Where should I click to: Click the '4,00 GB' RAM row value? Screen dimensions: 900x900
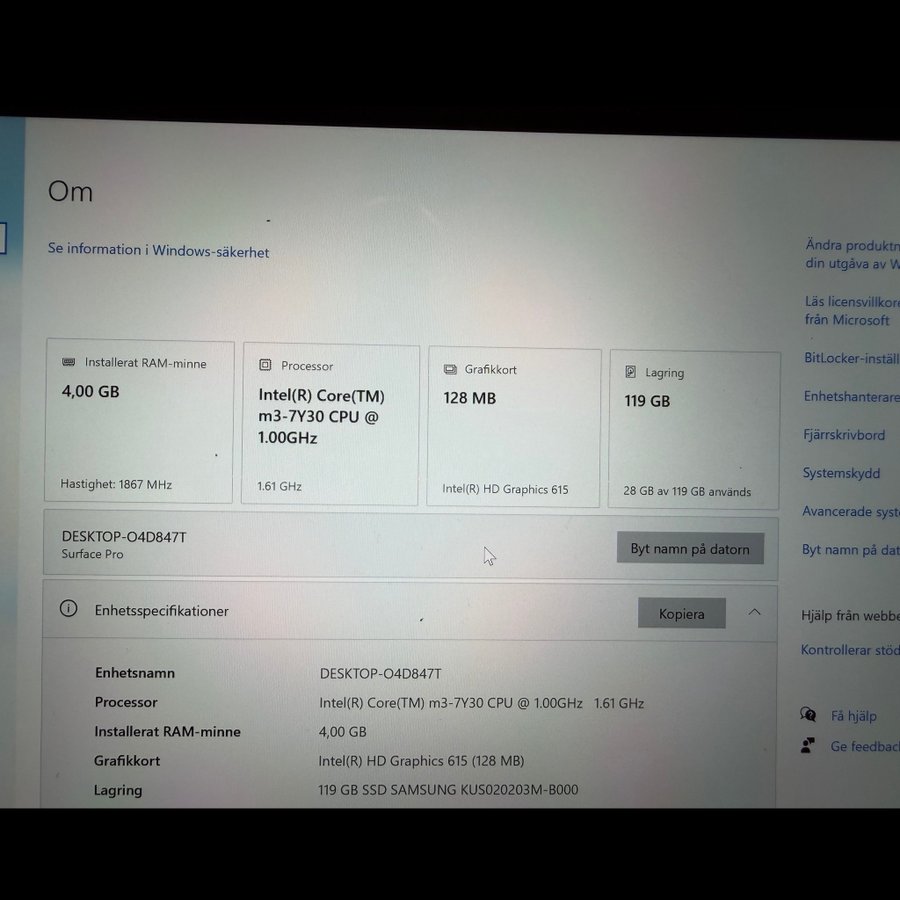343,731
